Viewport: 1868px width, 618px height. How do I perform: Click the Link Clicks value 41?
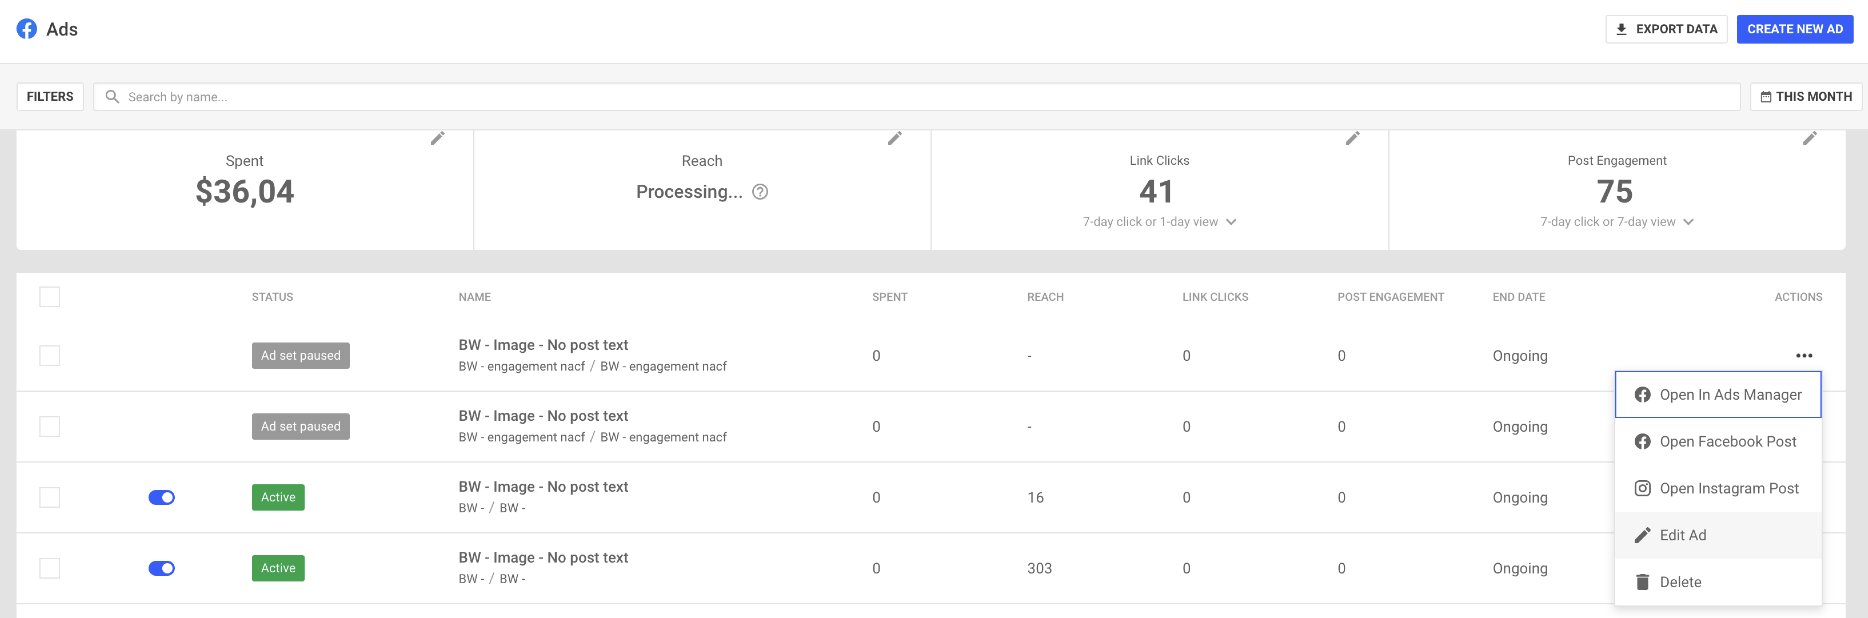[1157, 191]
